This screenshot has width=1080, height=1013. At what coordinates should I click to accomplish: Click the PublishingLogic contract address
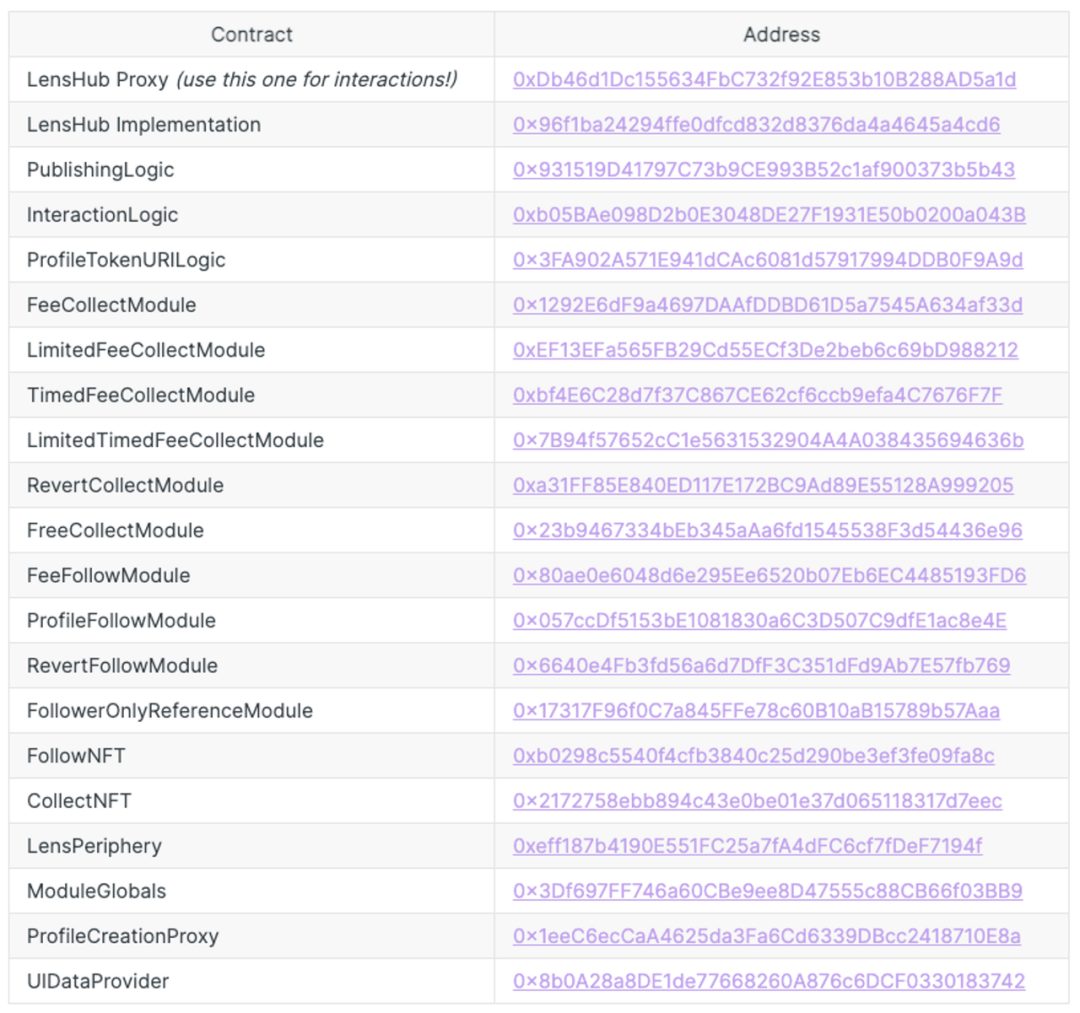[x=763, y=170]
